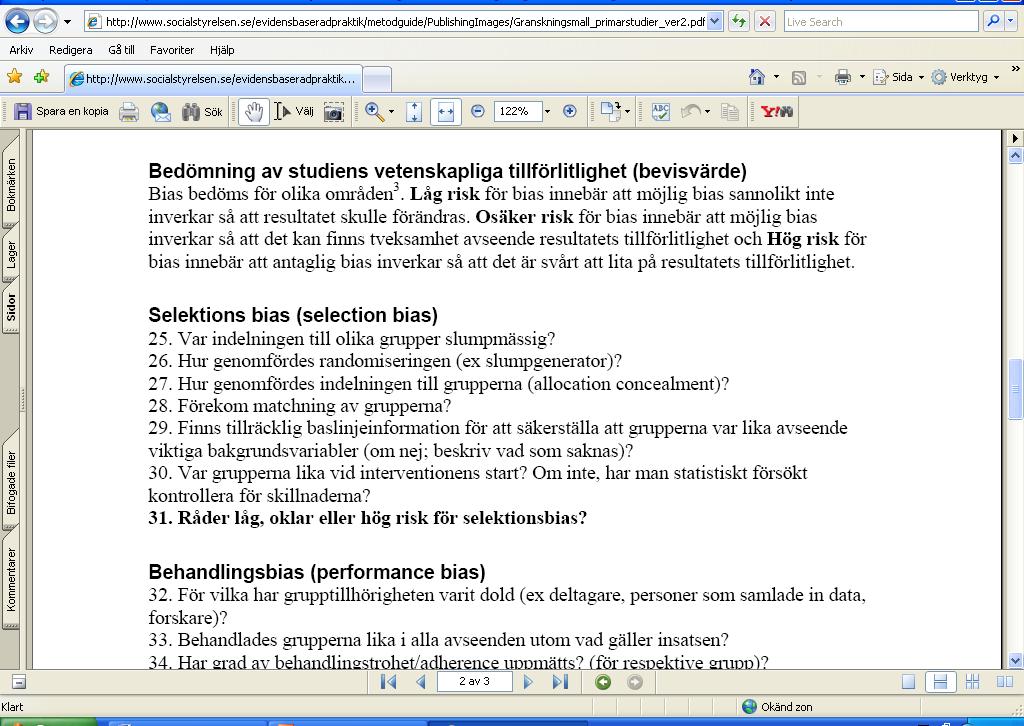
Task: Open the zoom tool dropdown arrow
Action: coord(391,112)
